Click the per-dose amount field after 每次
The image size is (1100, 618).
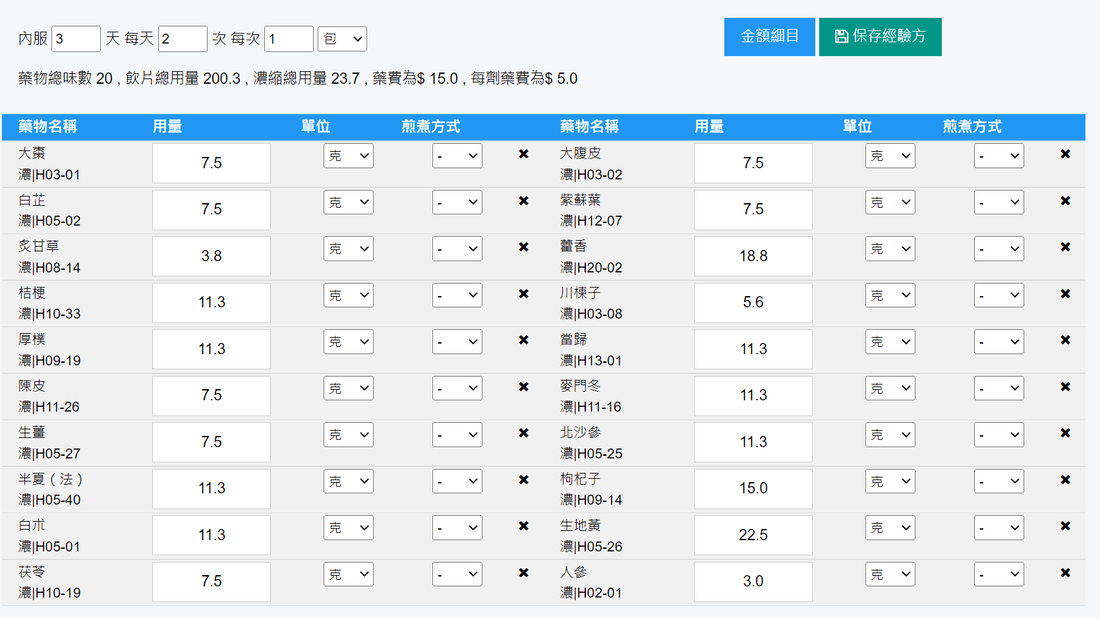(x=289, y=39)
